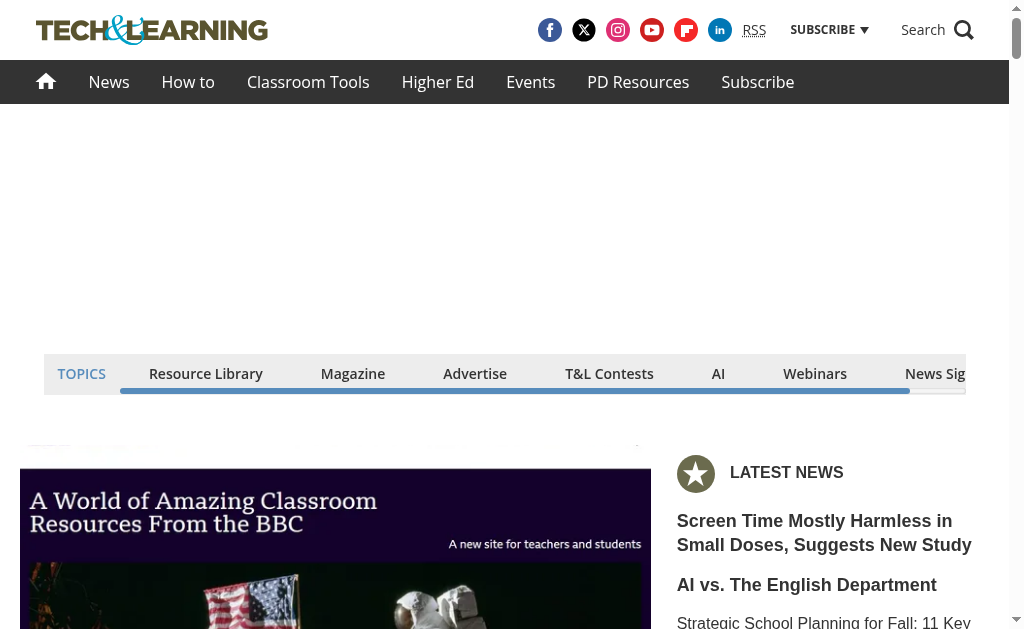This screenshot has height=629, width=1024.
Task: Open the How to menu
Action: [x=188, y=82]
